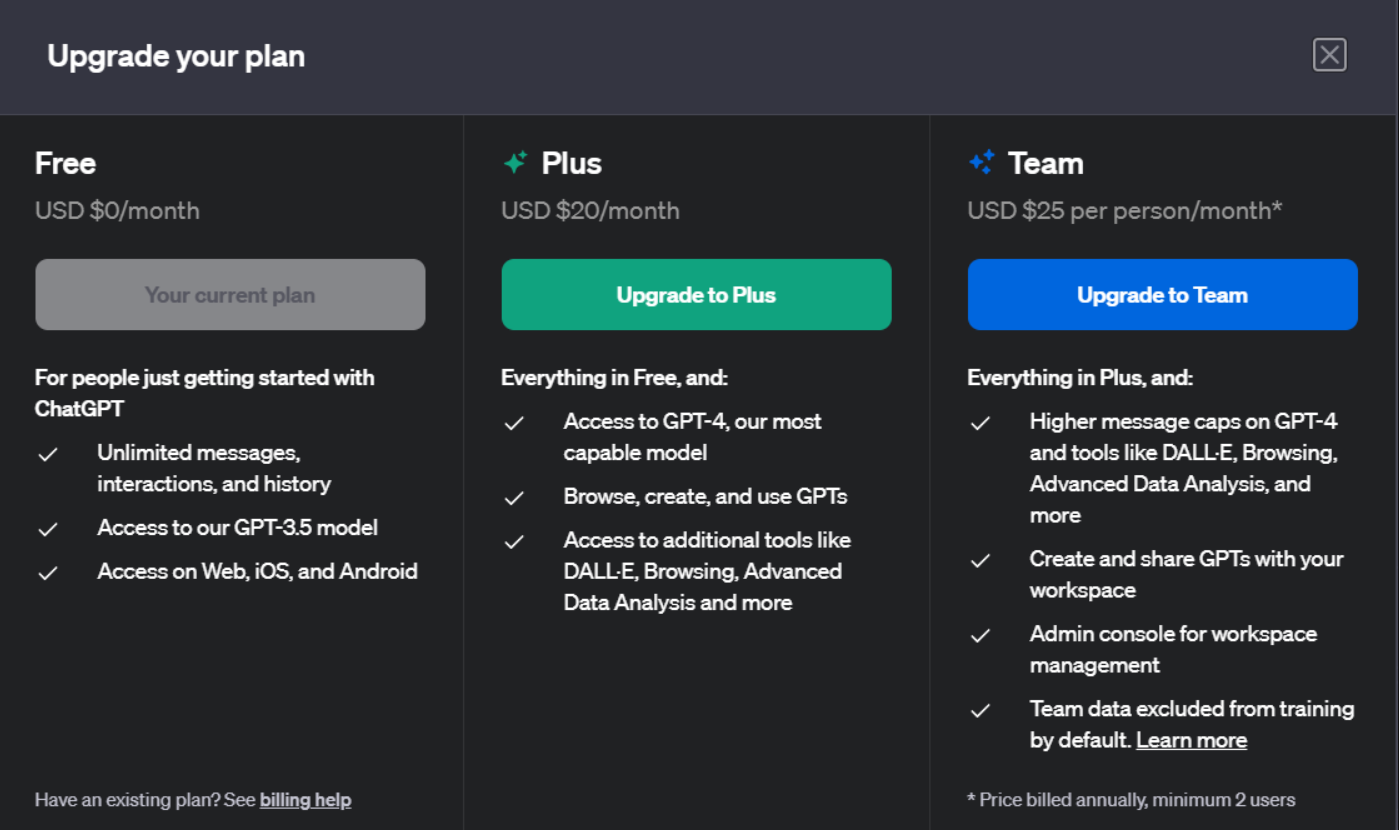This screenshot has width=1399, height=830.
Task: Click Admin console for workspace management text
Action: 1174,649
